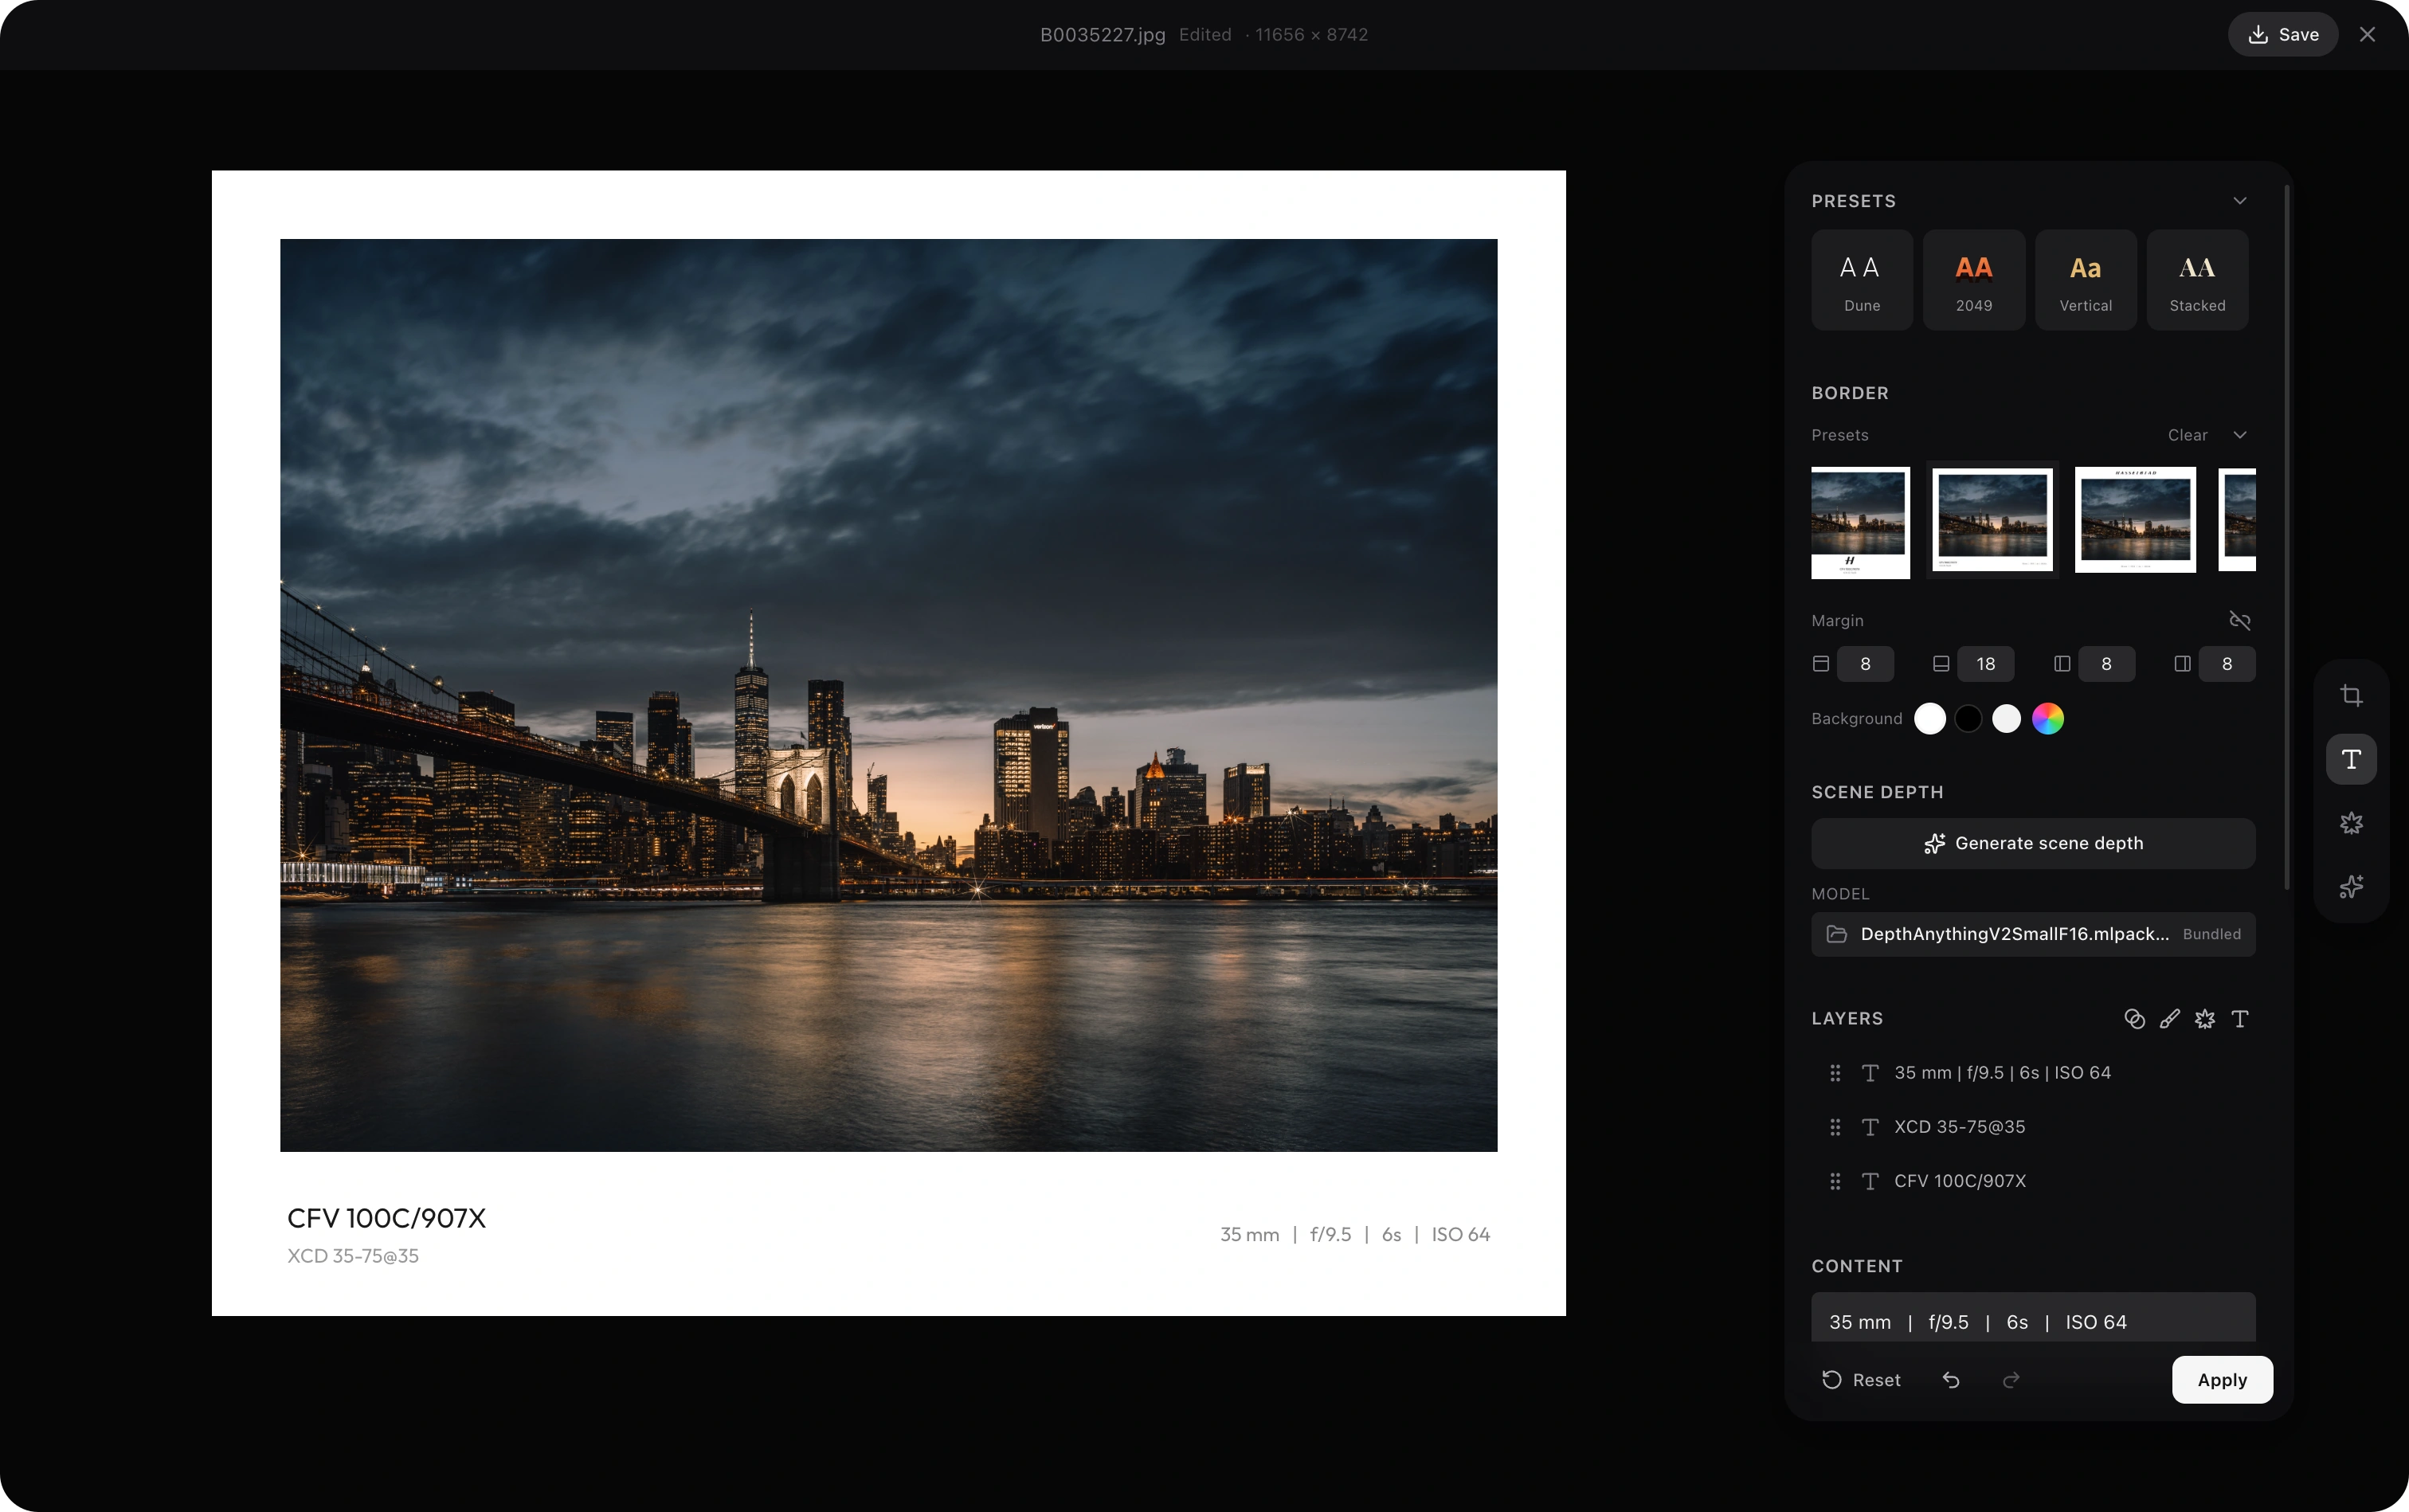This screenshot has height=1512, width=2409.
Task: Add a blend overlay layer in Layers
Action: pos(2134,1019)
